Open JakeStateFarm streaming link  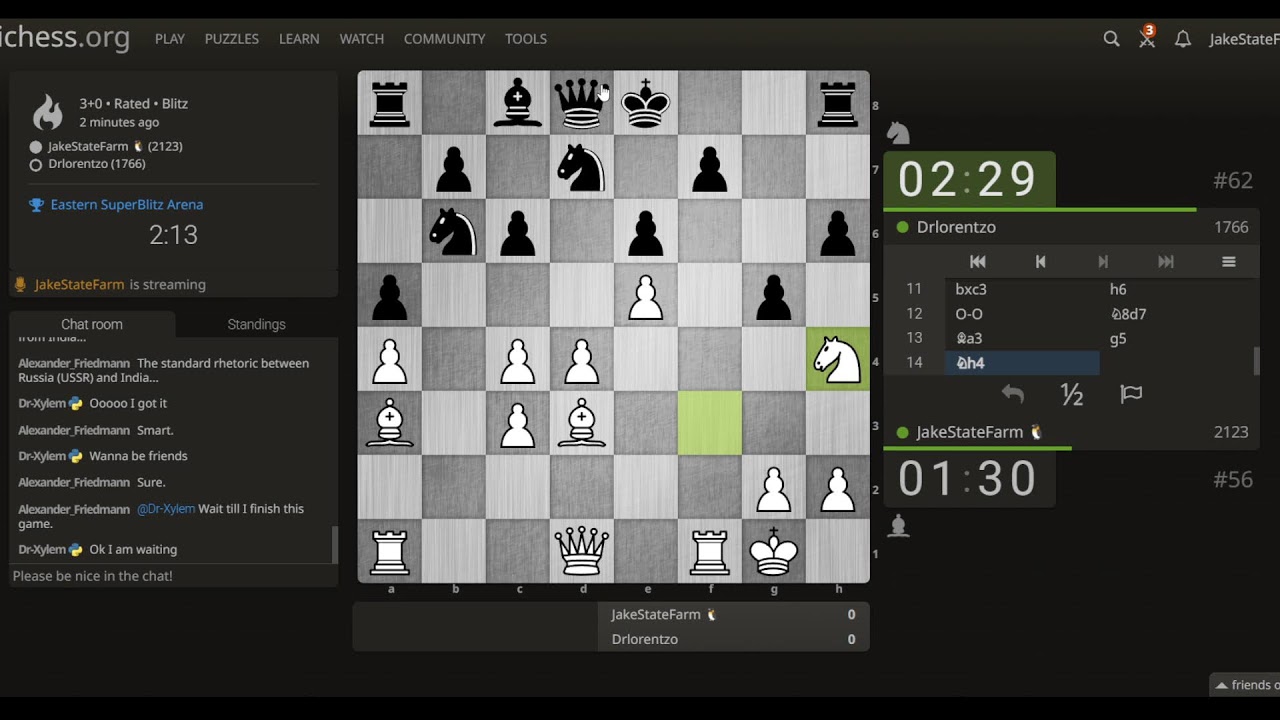pos(80,284)
